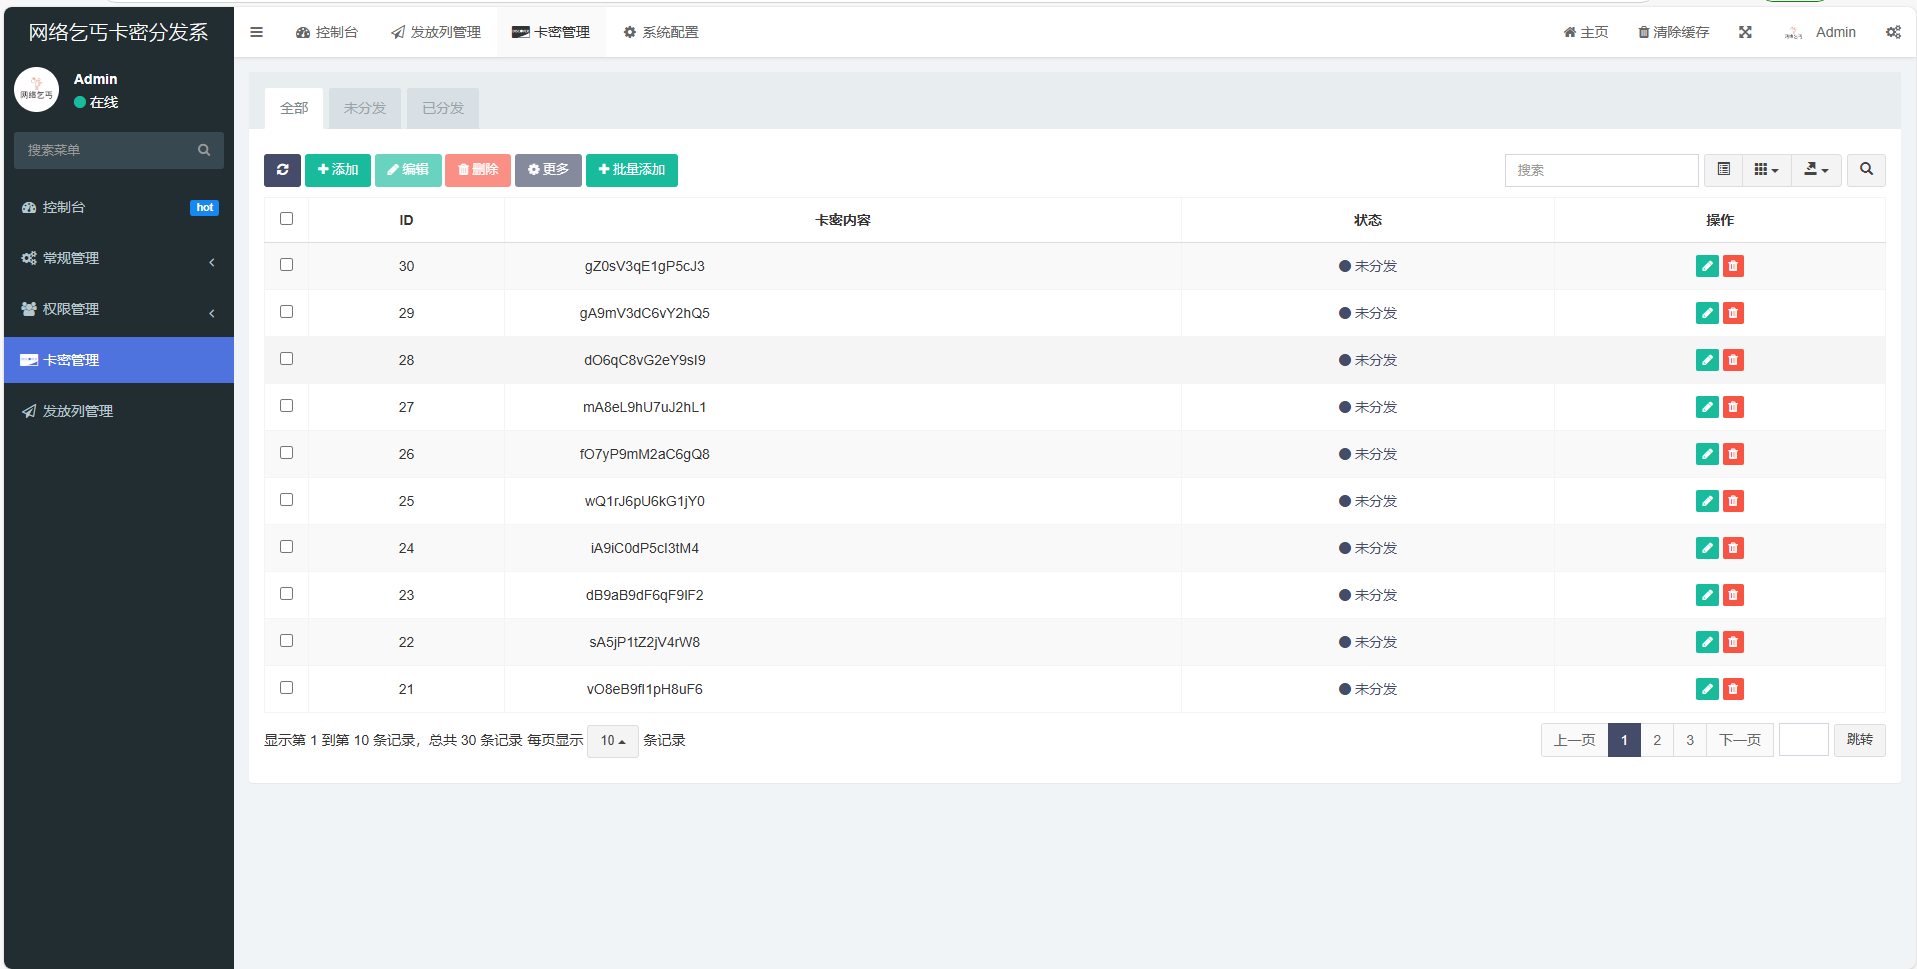Tick the checkbox for card ID 27

(286, 406)
